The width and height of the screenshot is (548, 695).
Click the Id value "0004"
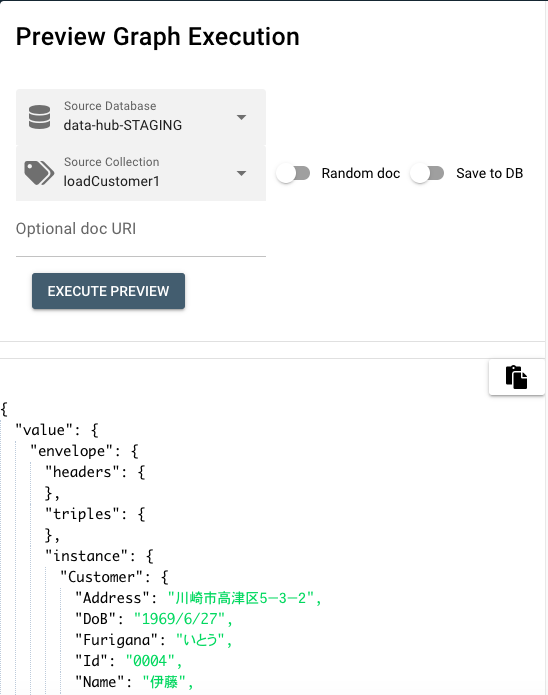tap(150, 661)
